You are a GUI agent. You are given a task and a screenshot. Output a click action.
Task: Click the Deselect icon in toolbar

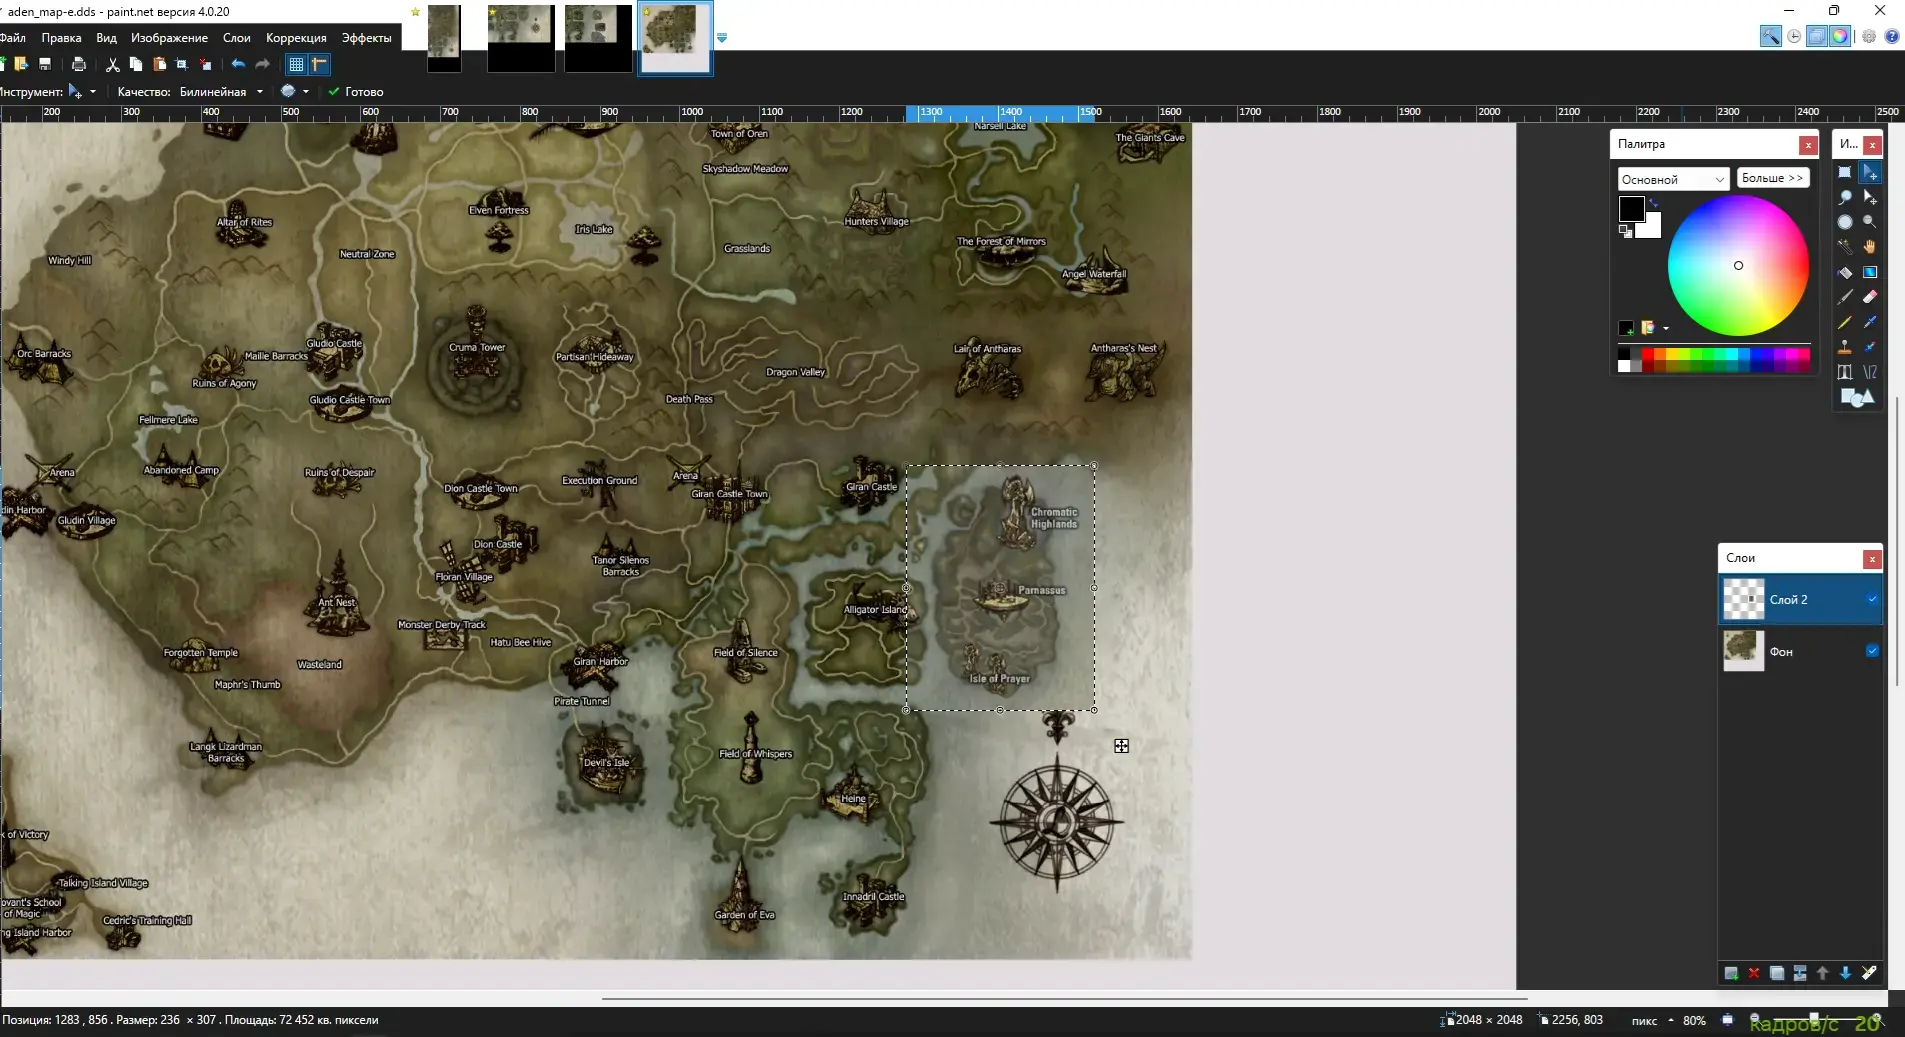pyautogui.click(x=205, y=64)
